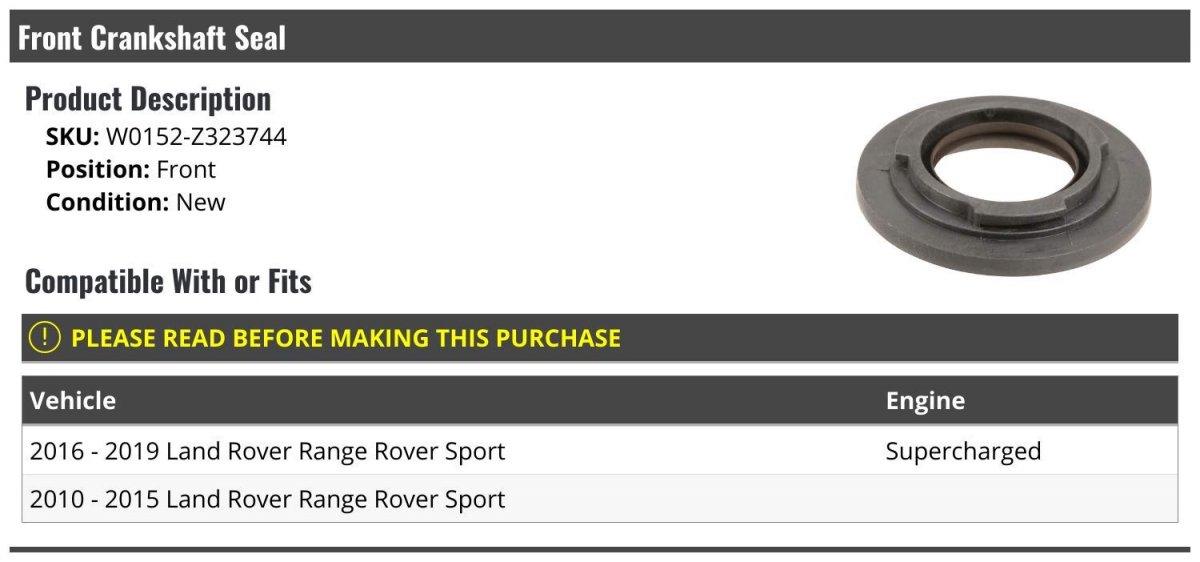Click the word New under Condition

tap(201, 202)
